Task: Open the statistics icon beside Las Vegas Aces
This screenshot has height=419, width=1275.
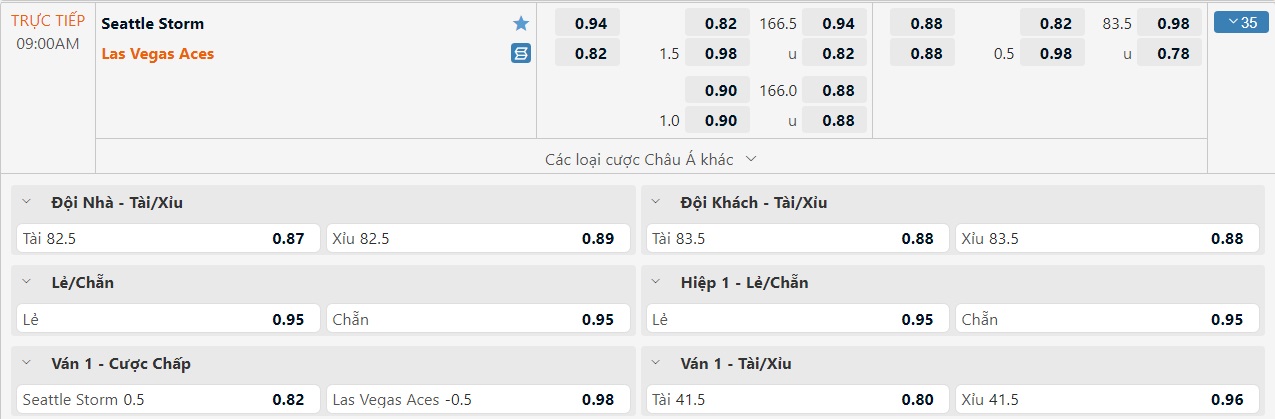Action: tap(520, 54)
